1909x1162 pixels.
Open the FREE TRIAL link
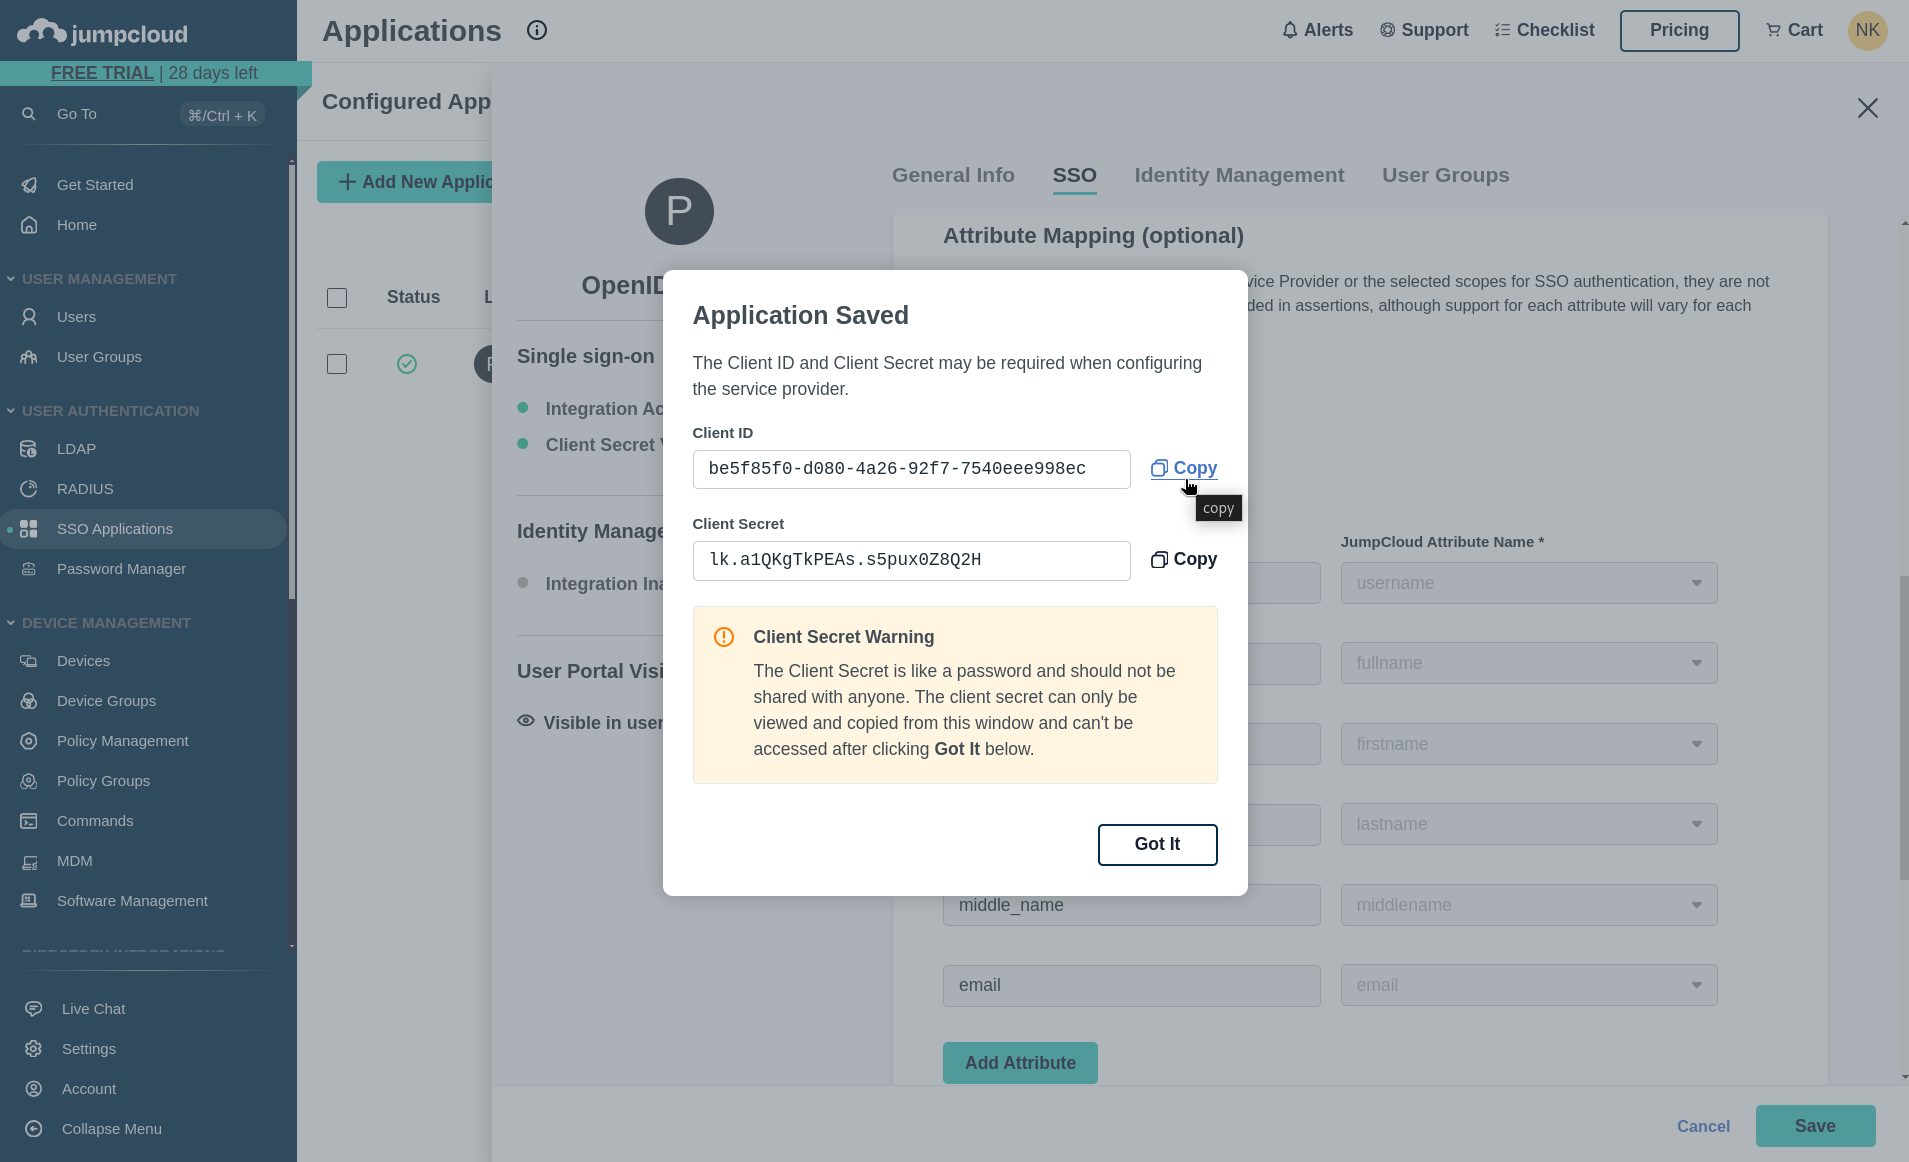coord(102,72)
